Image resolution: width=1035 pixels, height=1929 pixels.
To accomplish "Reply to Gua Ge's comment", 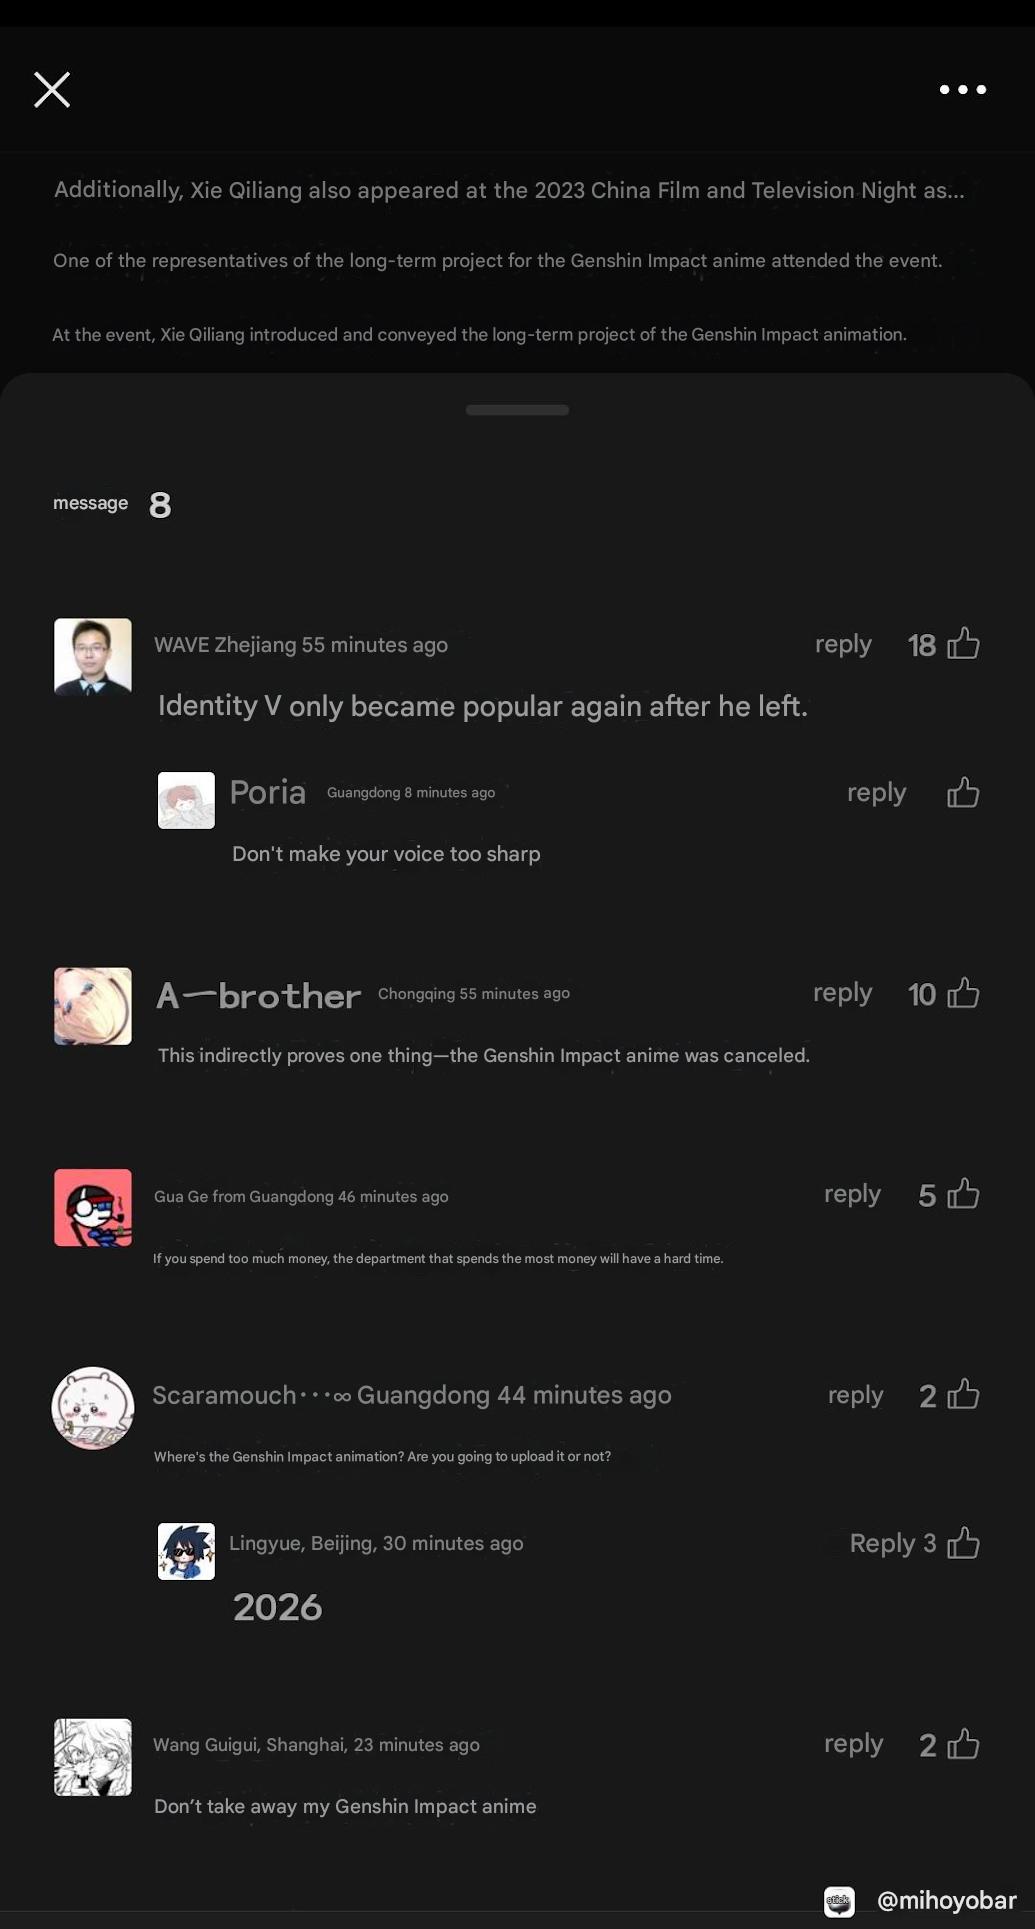I will tap(852, 1194).
